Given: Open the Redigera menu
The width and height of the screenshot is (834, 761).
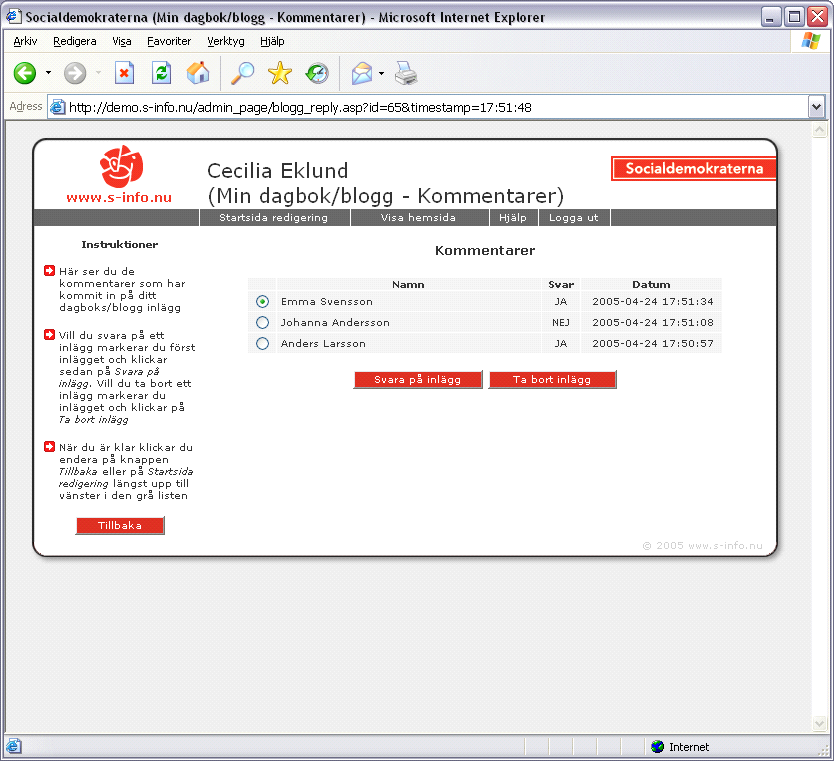Looking at the screenshot, I should [x=74, y=41].
